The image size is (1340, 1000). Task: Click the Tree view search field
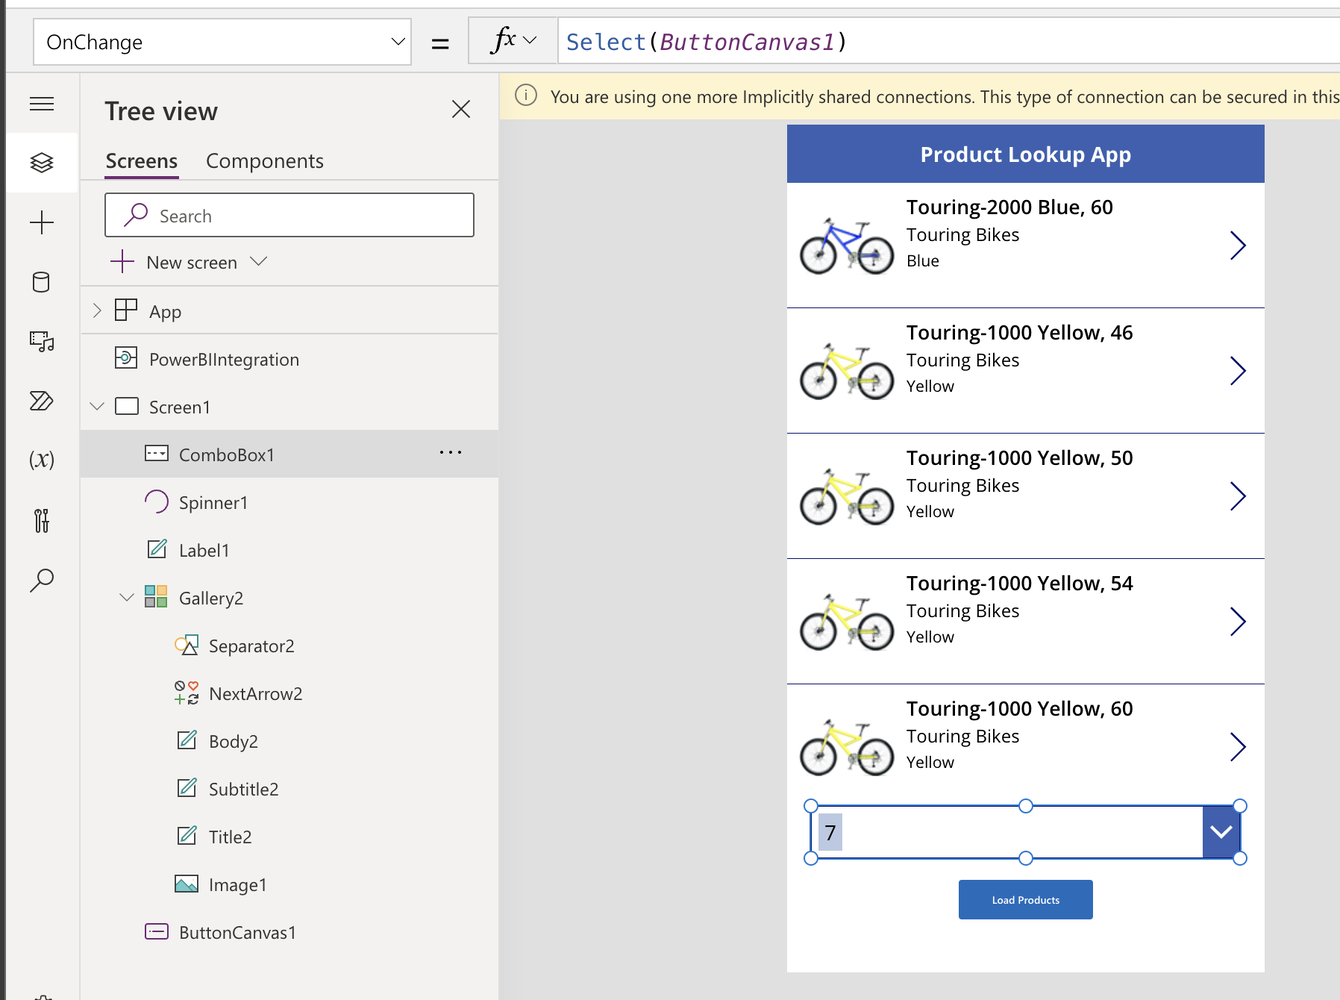pyautogui.click(x=300, y=216)
